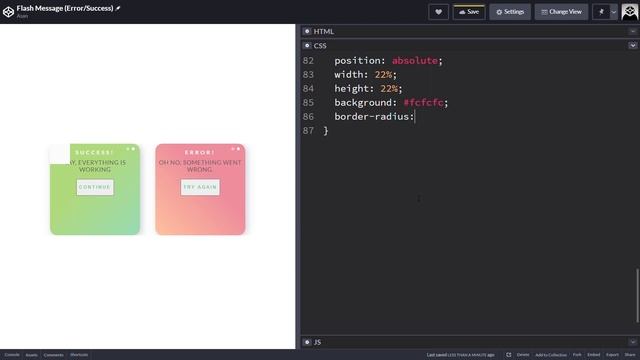
Task: Open CSS editor settings gear
Action: 307,45
